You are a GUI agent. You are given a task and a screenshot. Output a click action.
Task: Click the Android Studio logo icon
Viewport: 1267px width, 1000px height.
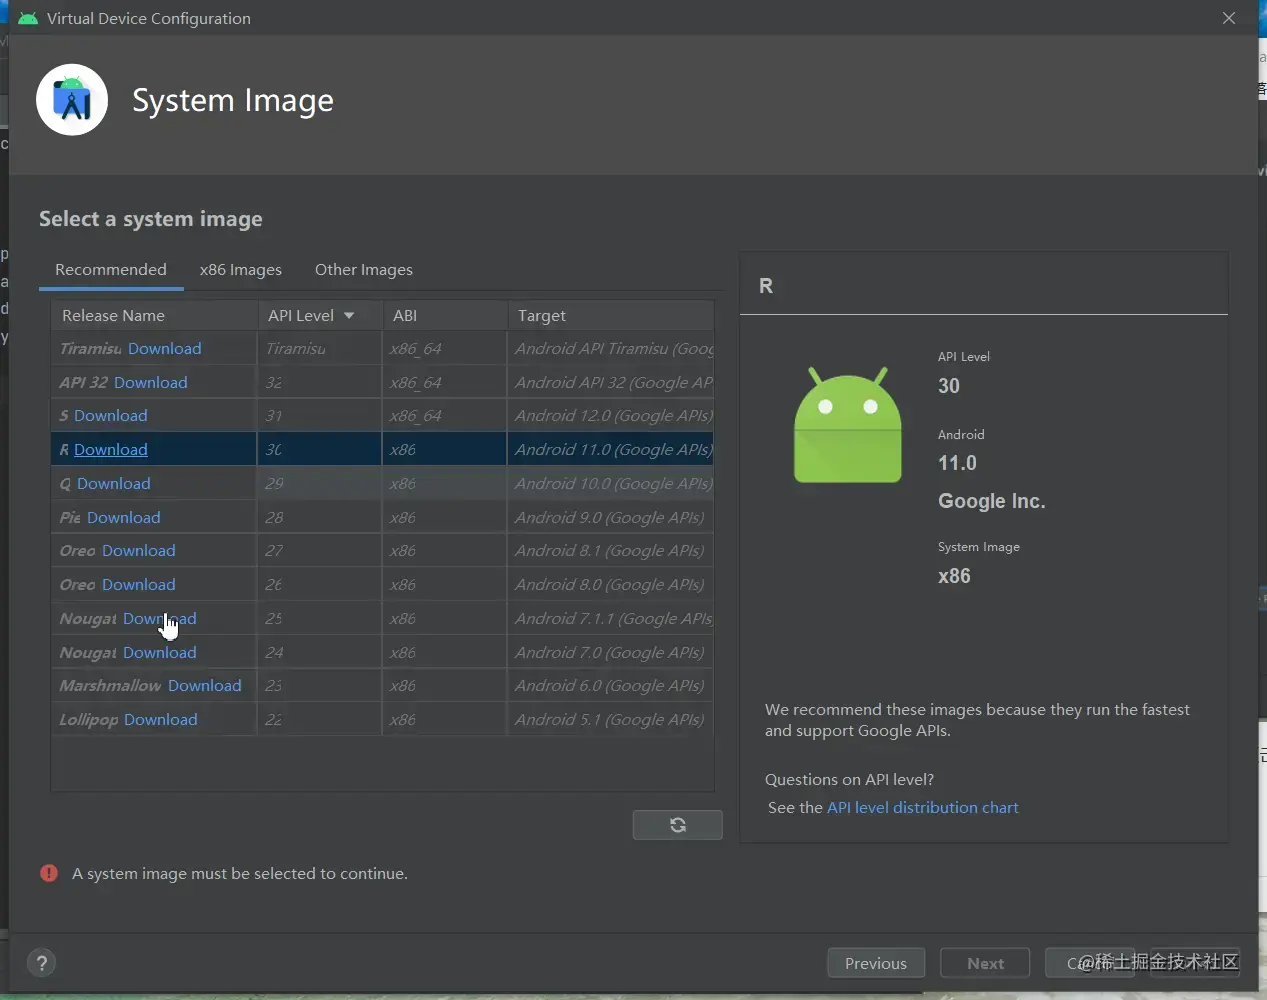72,100
